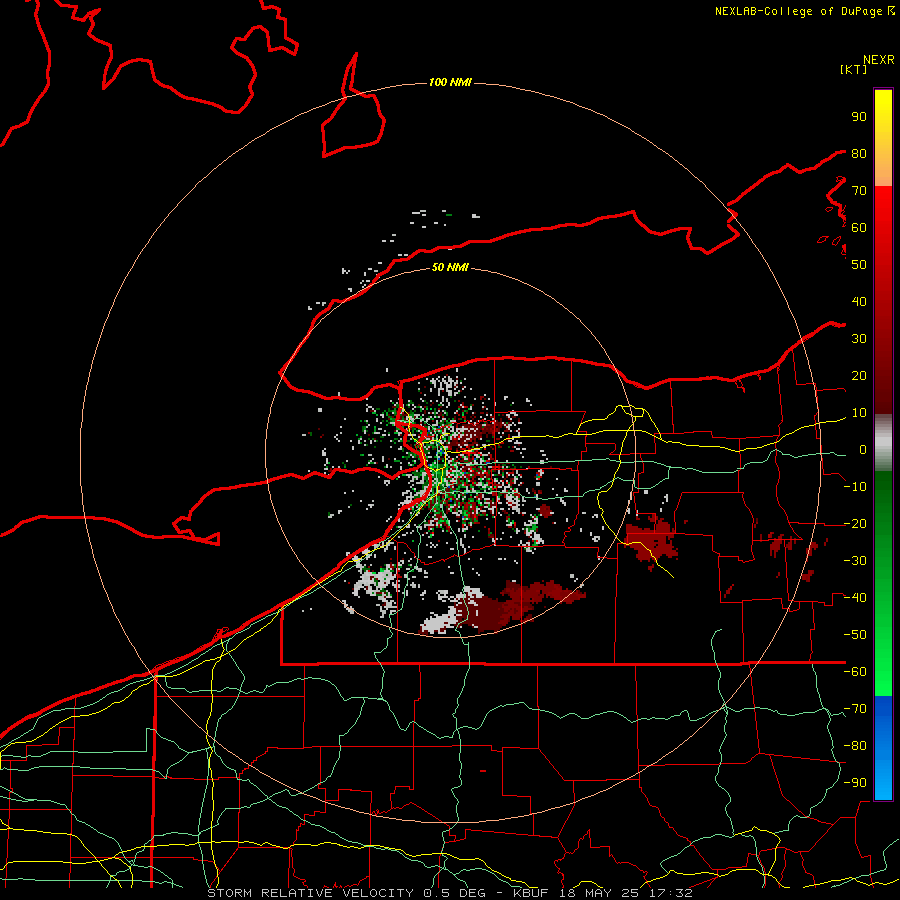Click the -20 value on the velocity scale
Image resolution: width=900 pixels, height=900 pixels.
click(x=855, y=523)
